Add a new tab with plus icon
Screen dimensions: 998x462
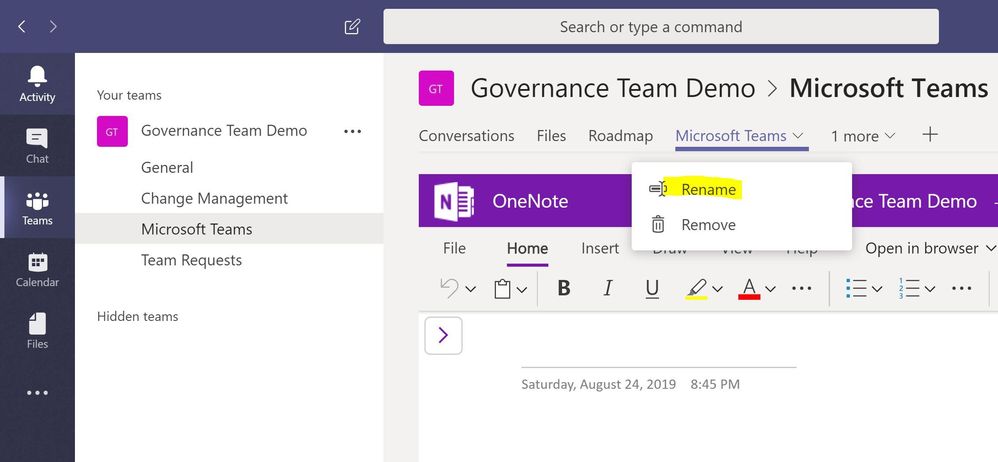coord(930,134)
